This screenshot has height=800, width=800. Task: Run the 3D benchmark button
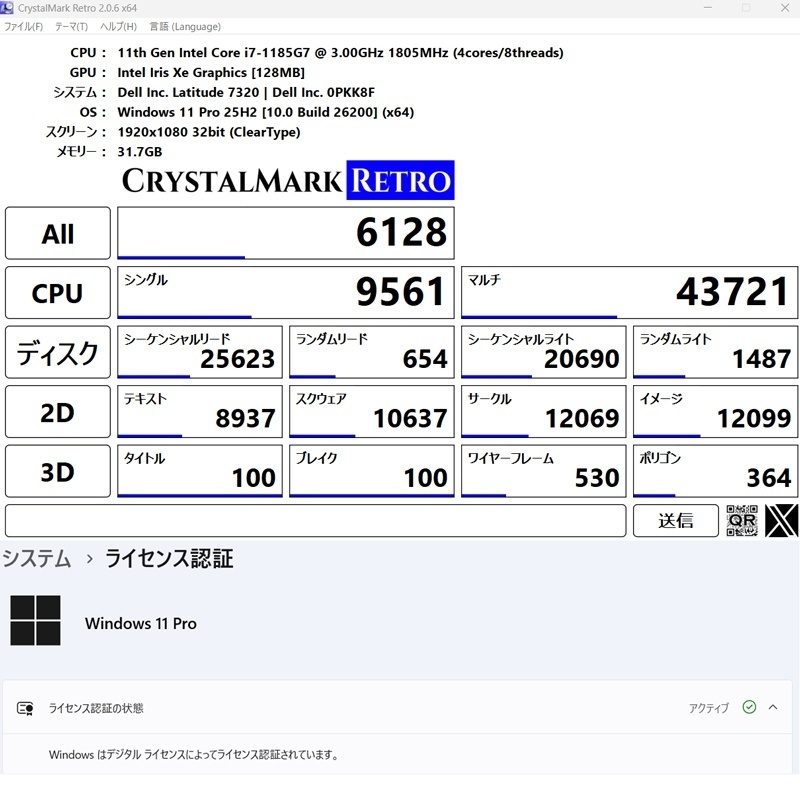pyautogui.click(x=58, y=471)
